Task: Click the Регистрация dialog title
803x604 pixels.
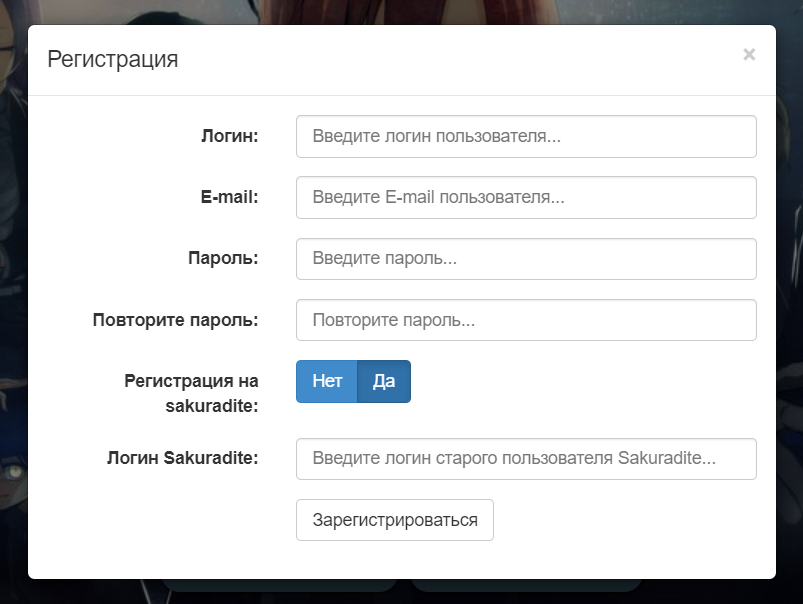Action: (x=113, y=59)
